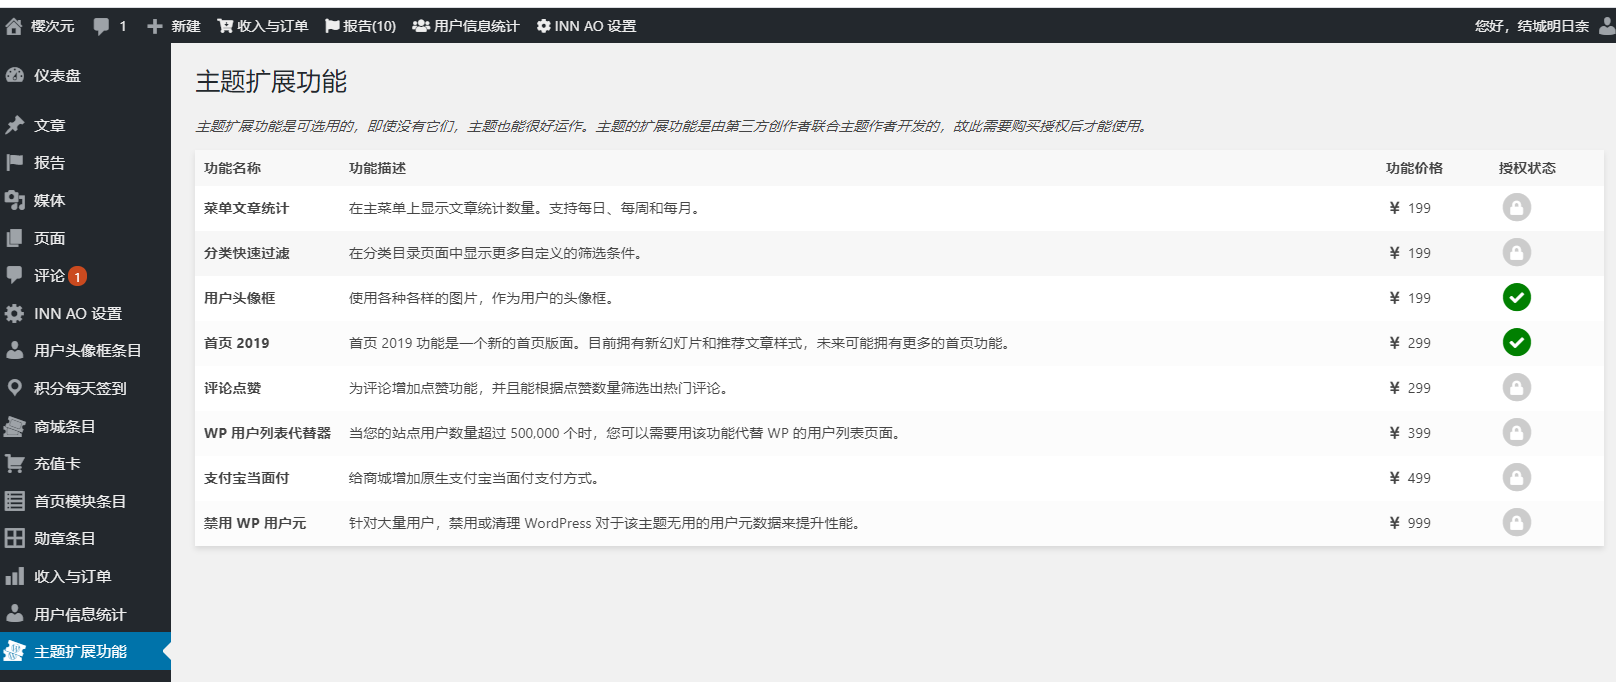Click lock icon for 禁用 WP 用户元

[x=1516, y=523]
